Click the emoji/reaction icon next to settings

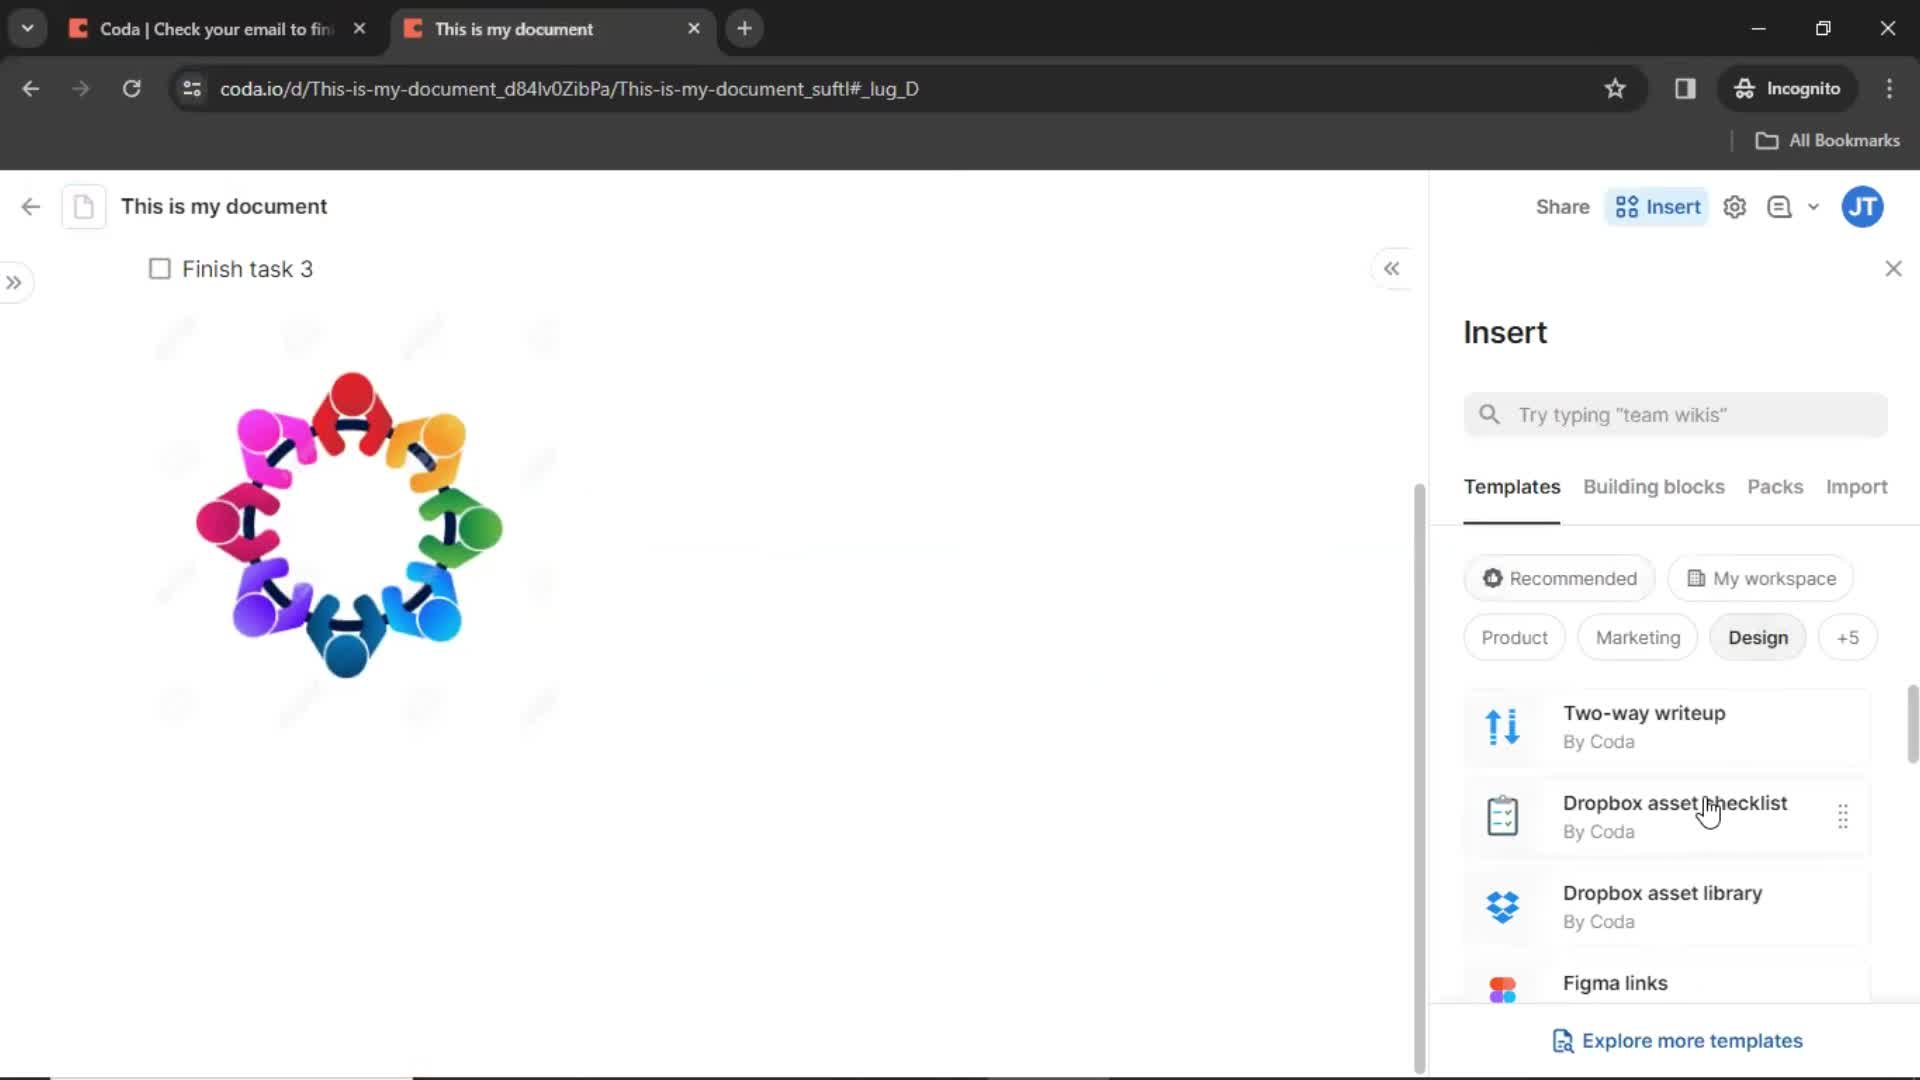coord(1780,207)
